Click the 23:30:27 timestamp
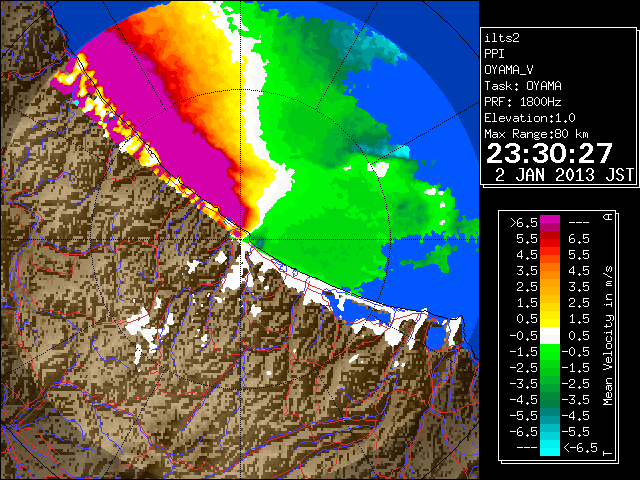Screen dimensions: 640x480 pos(549,153)
